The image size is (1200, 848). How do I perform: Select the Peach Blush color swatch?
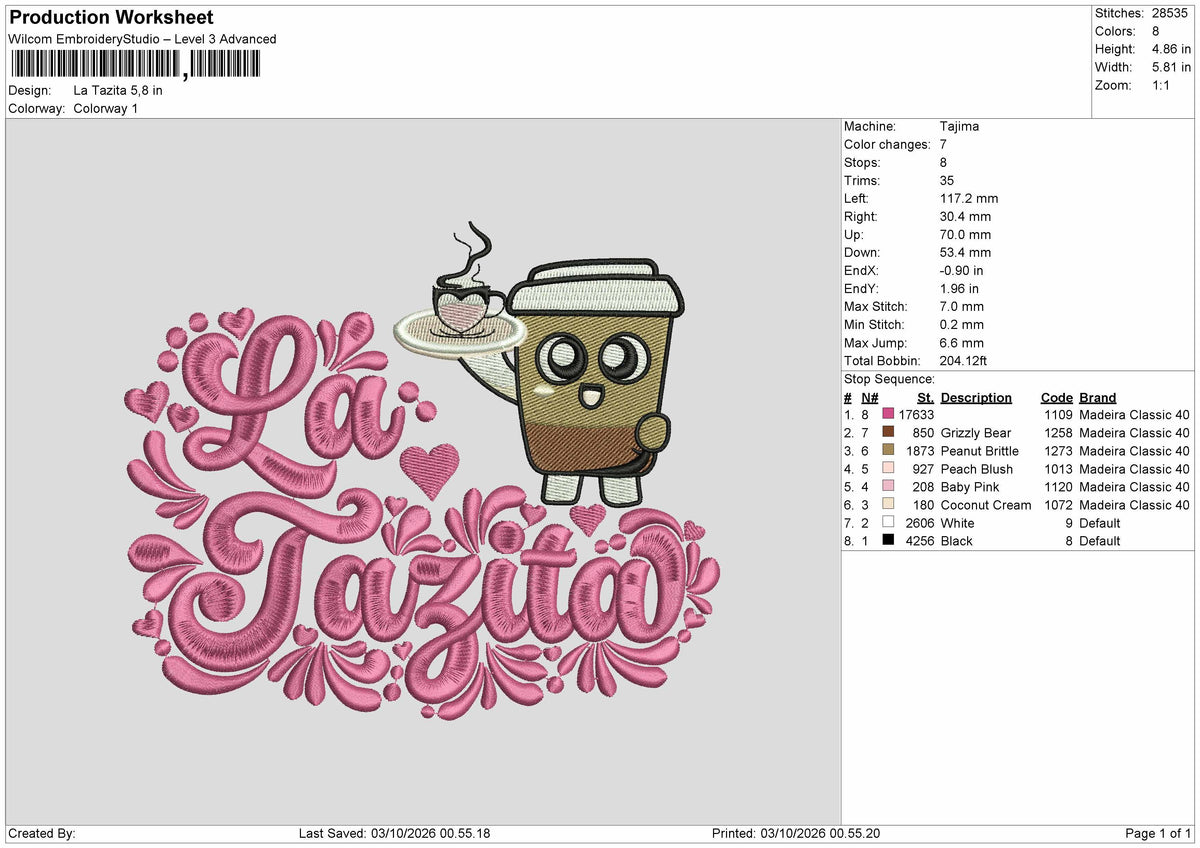(x=888, y=468)
